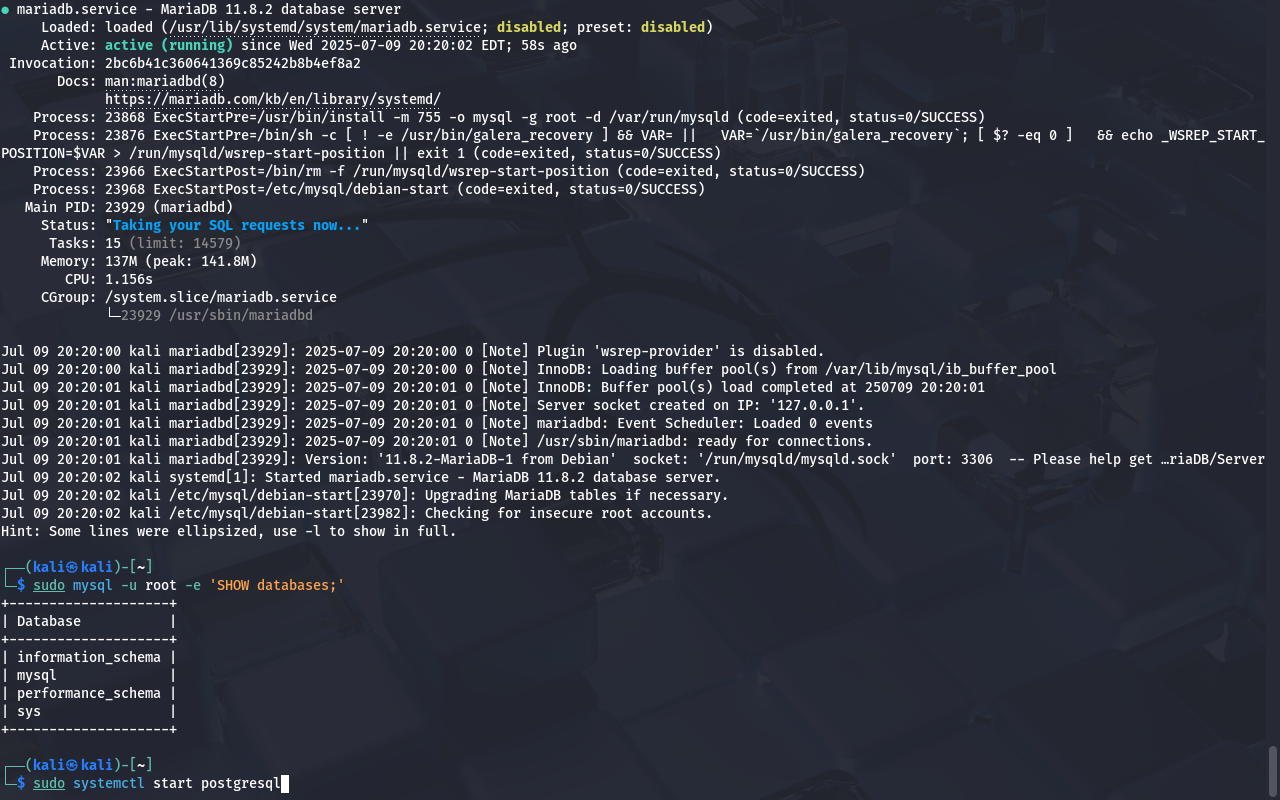Click the 'port: 3306' text

953,459
